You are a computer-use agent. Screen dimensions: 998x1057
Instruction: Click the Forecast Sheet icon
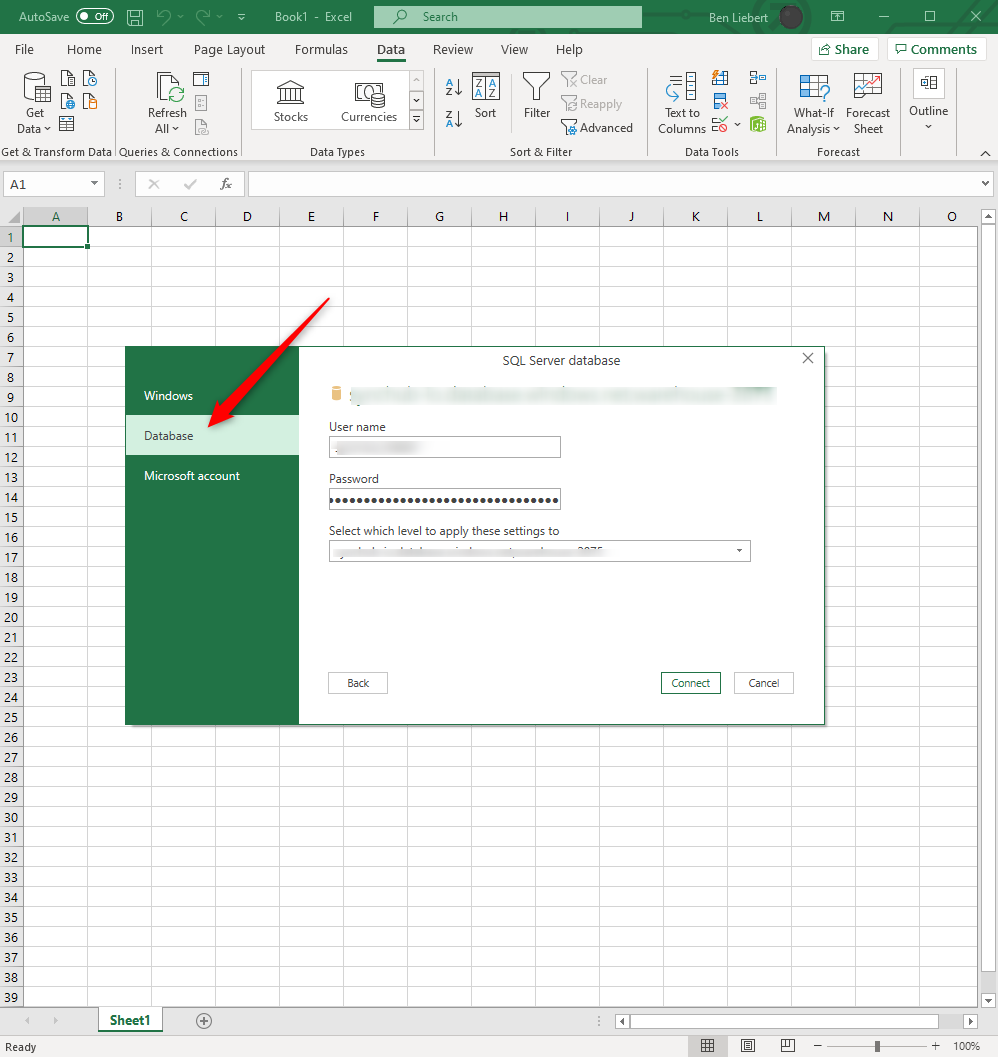[x=867, y=103]
